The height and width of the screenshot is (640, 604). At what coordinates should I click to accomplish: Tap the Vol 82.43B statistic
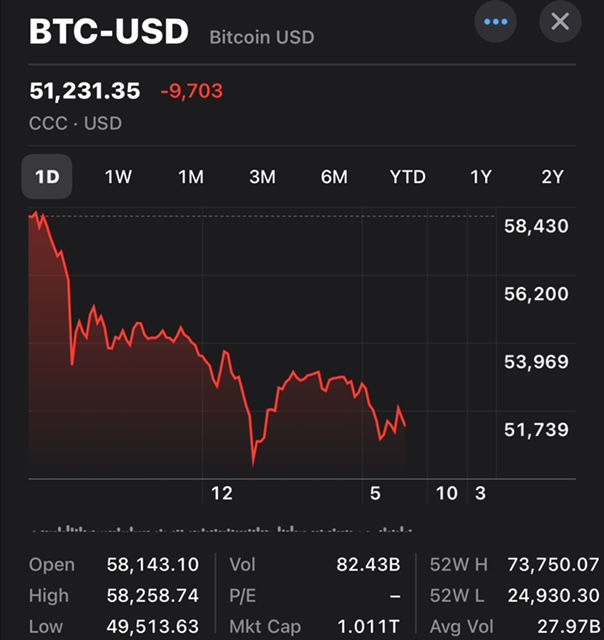coord(366,565)
